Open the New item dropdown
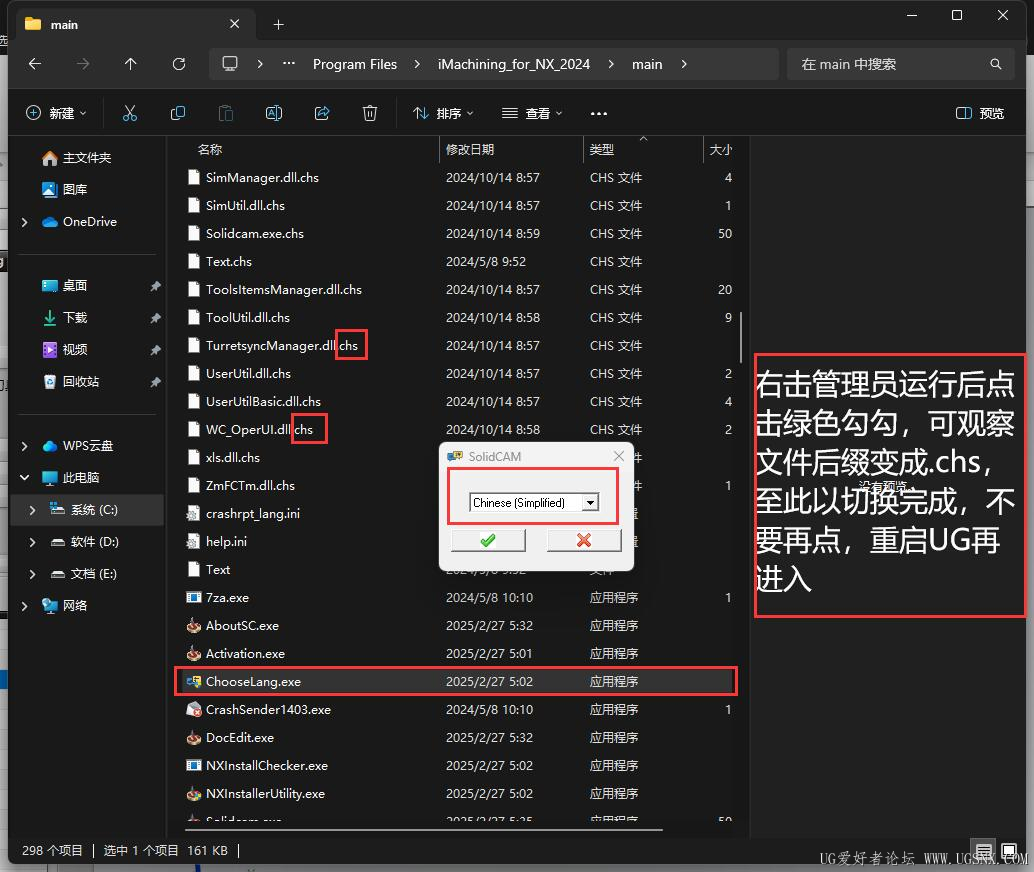Viewport: 1034px width, 872px height. [56, 113]
